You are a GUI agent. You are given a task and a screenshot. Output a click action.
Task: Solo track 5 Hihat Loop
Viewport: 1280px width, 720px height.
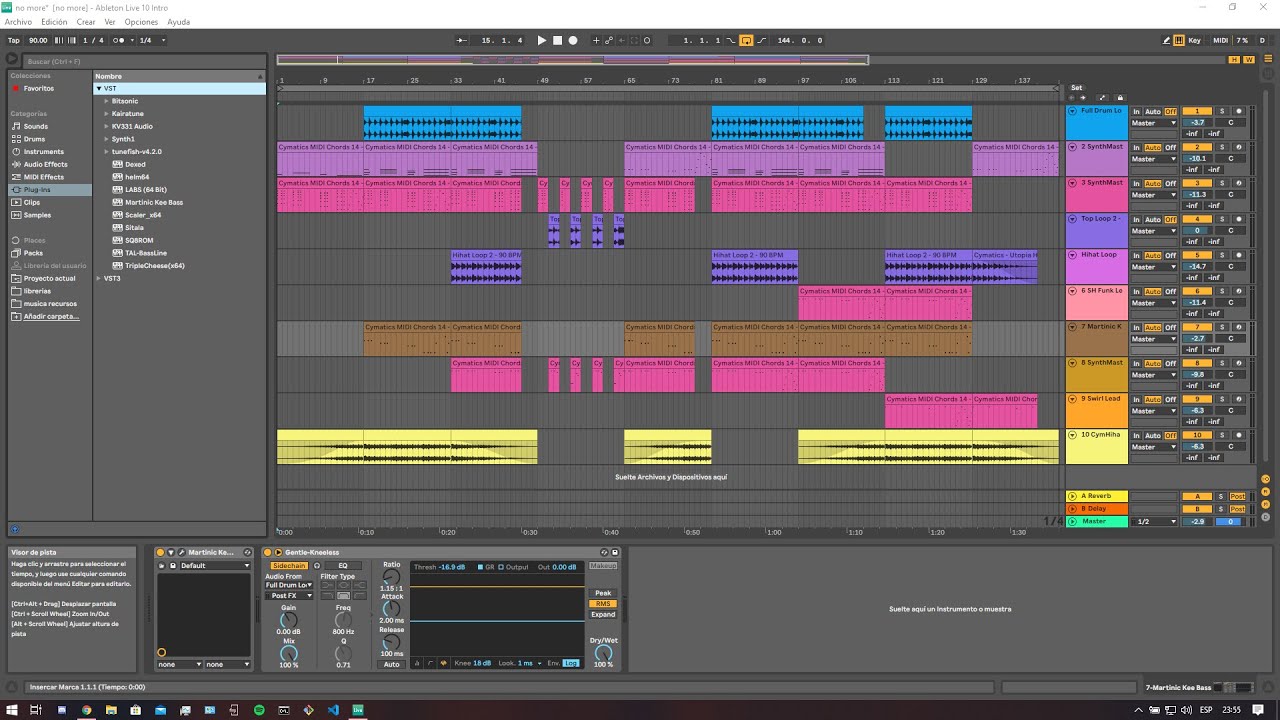coord(1221,255)
